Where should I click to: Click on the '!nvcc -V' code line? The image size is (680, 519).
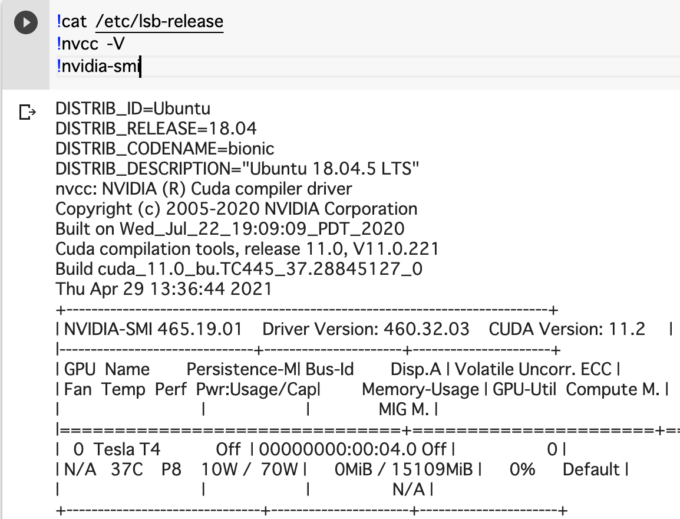pos(90,44)
